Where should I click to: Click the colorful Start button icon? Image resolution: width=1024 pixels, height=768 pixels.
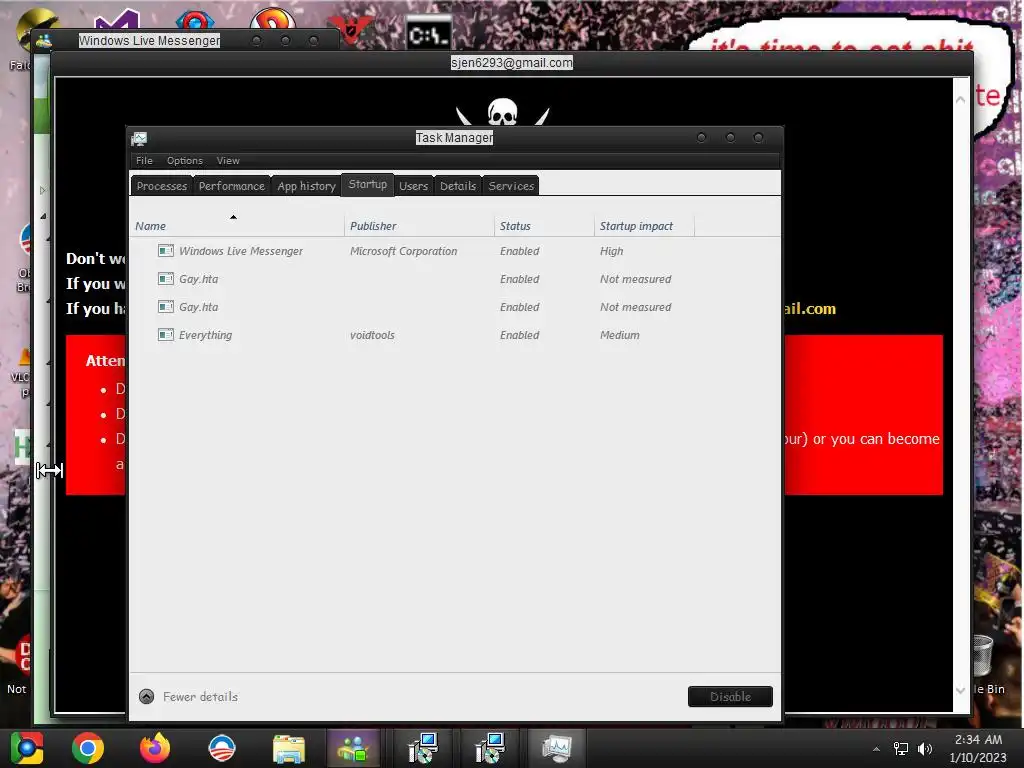[26, 748]
